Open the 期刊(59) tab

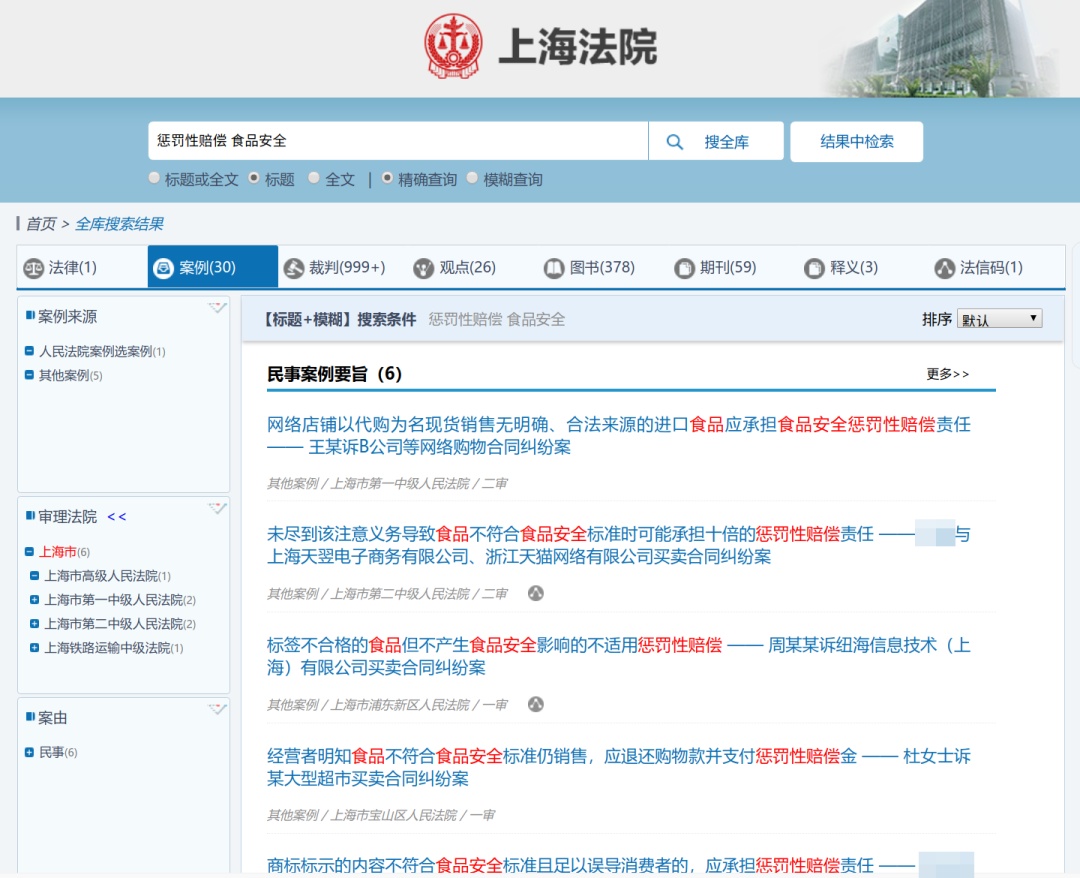click(x=734, y=267)
